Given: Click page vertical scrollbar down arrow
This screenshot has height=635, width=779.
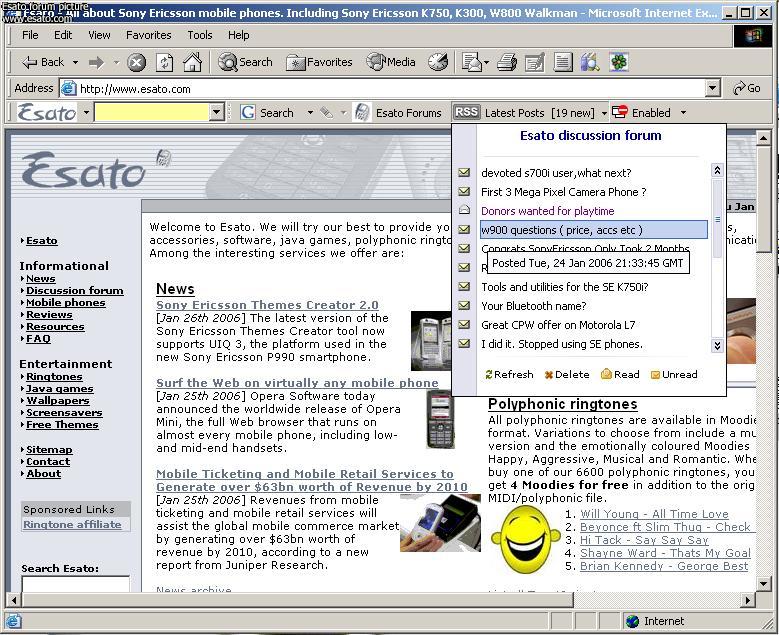Looking at the screenshot, I should click(x=764, y=583).
